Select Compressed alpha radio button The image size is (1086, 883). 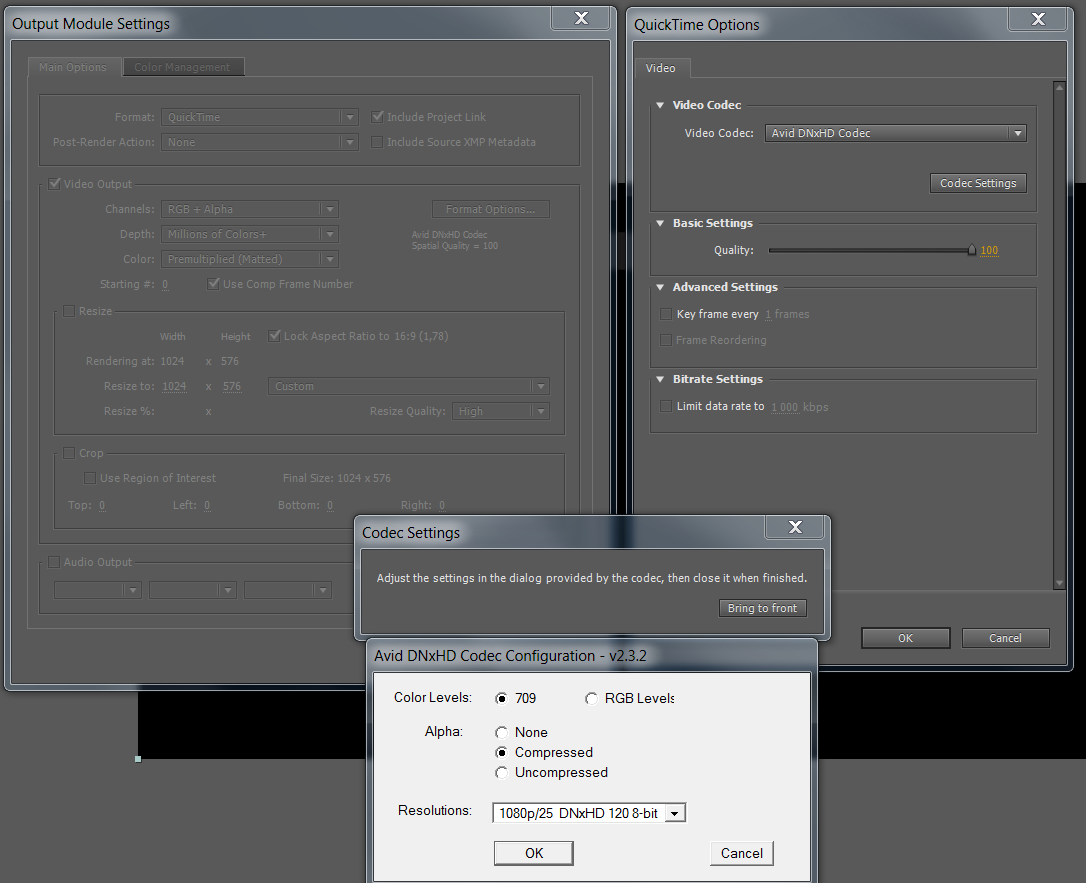(x=501, y=752)
